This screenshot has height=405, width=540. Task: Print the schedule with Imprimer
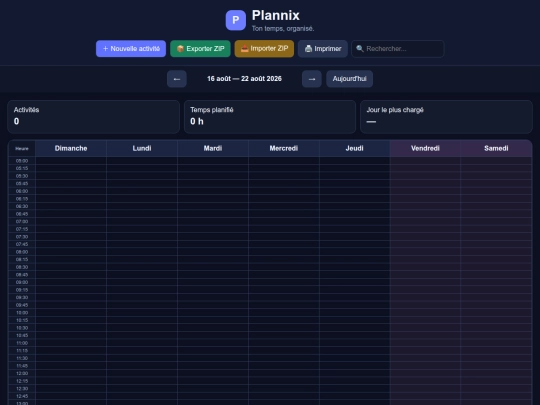click(x=323, y=49)
